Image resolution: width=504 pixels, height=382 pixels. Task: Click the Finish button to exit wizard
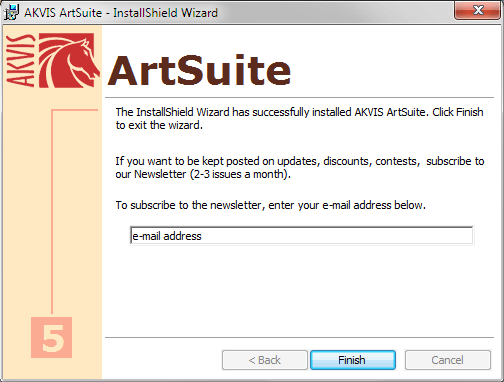pyautogui.click(x=353, y=360)
